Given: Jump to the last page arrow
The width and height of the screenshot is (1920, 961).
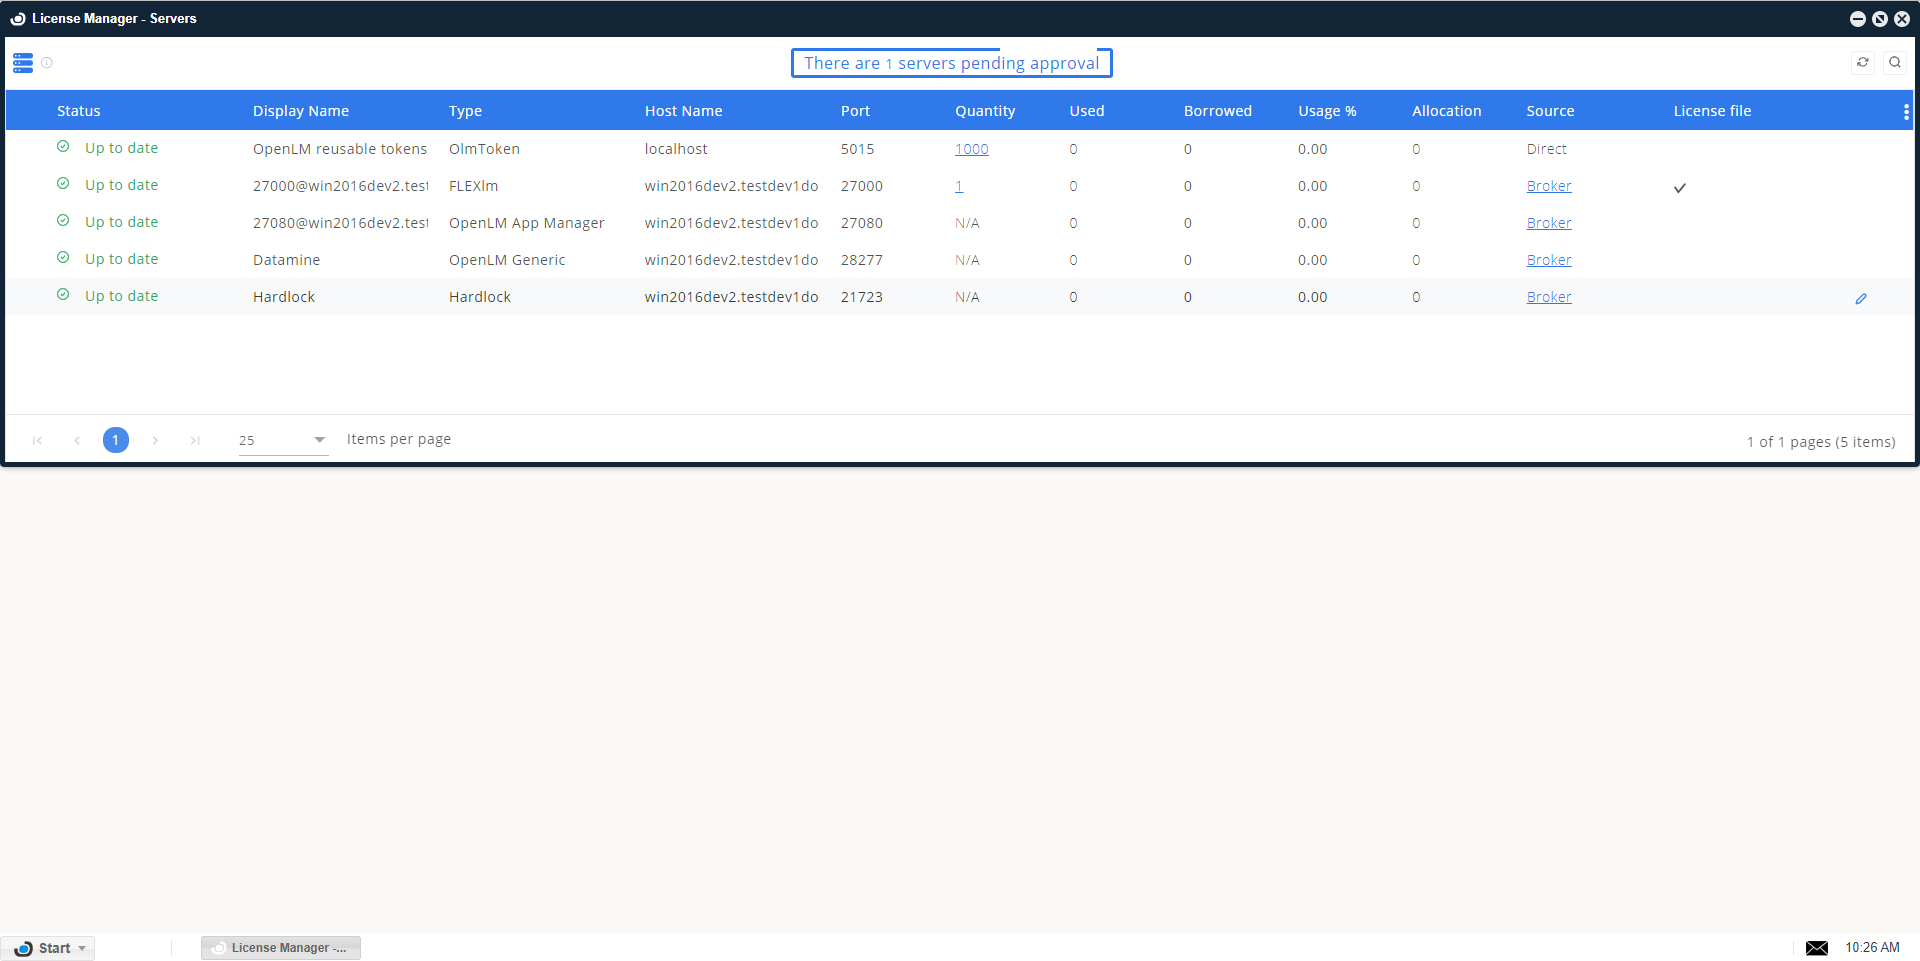Looking at the screenshot, I should pyautogui.click(x=195, y=440).
